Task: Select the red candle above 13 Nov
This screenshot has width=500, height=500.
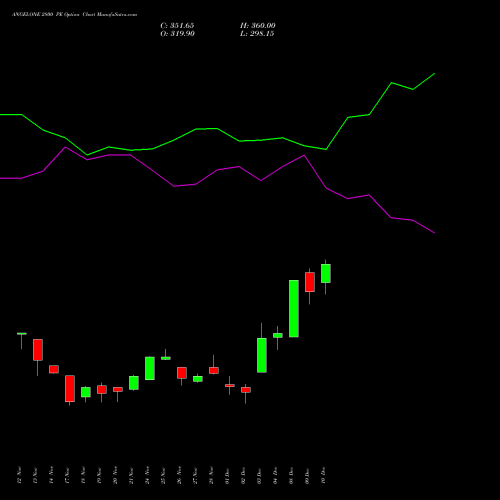Action: 38,350
